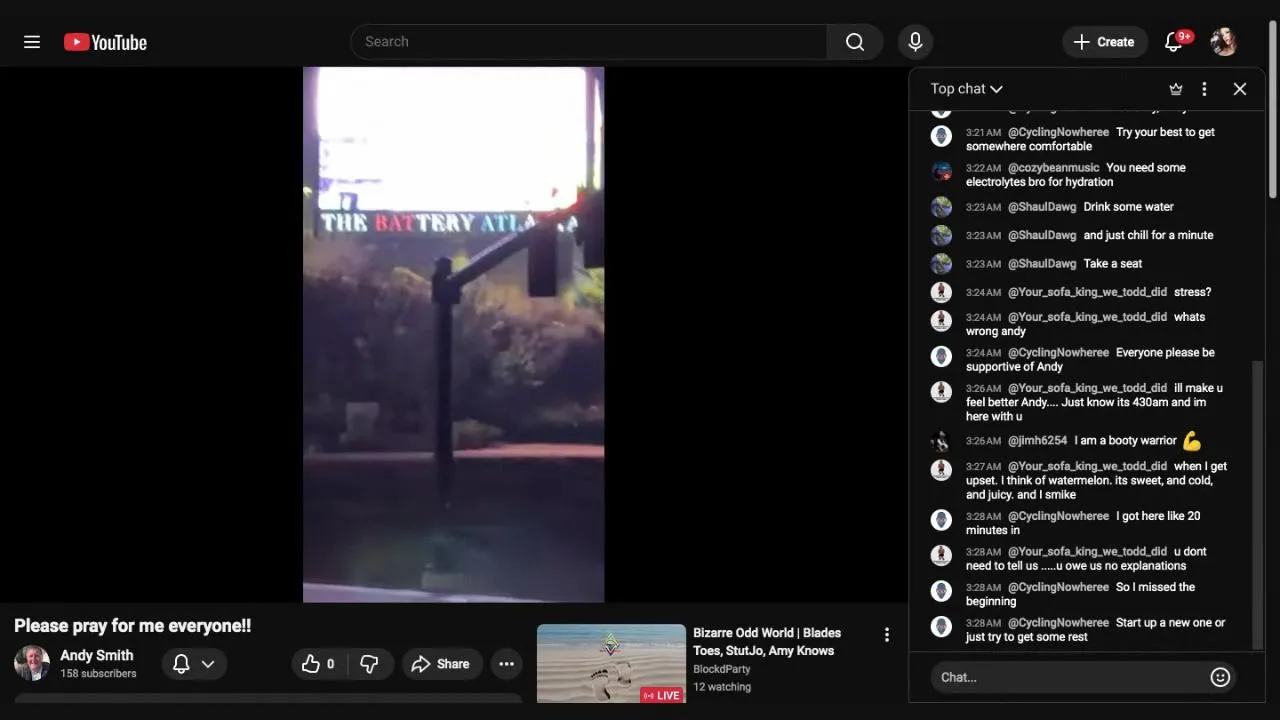Focus the Search input field

coord(590,42)
